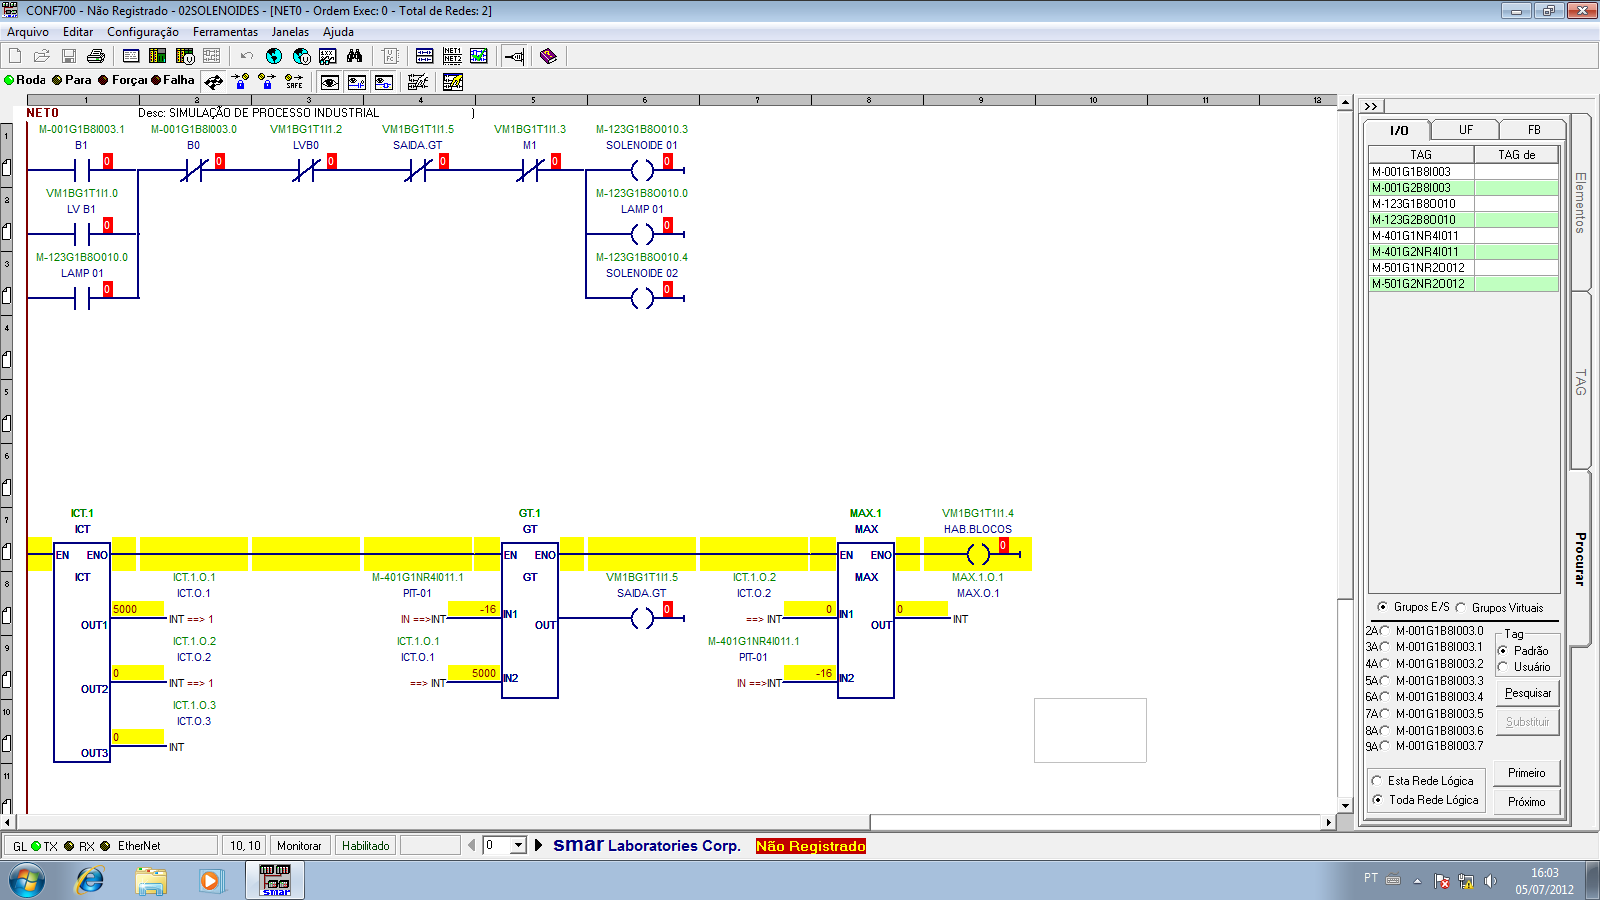This screenshot has height=900, width=1600.
Task: Open the Arquivo menu
Action: pyautogui.click(x=28, y=32)
